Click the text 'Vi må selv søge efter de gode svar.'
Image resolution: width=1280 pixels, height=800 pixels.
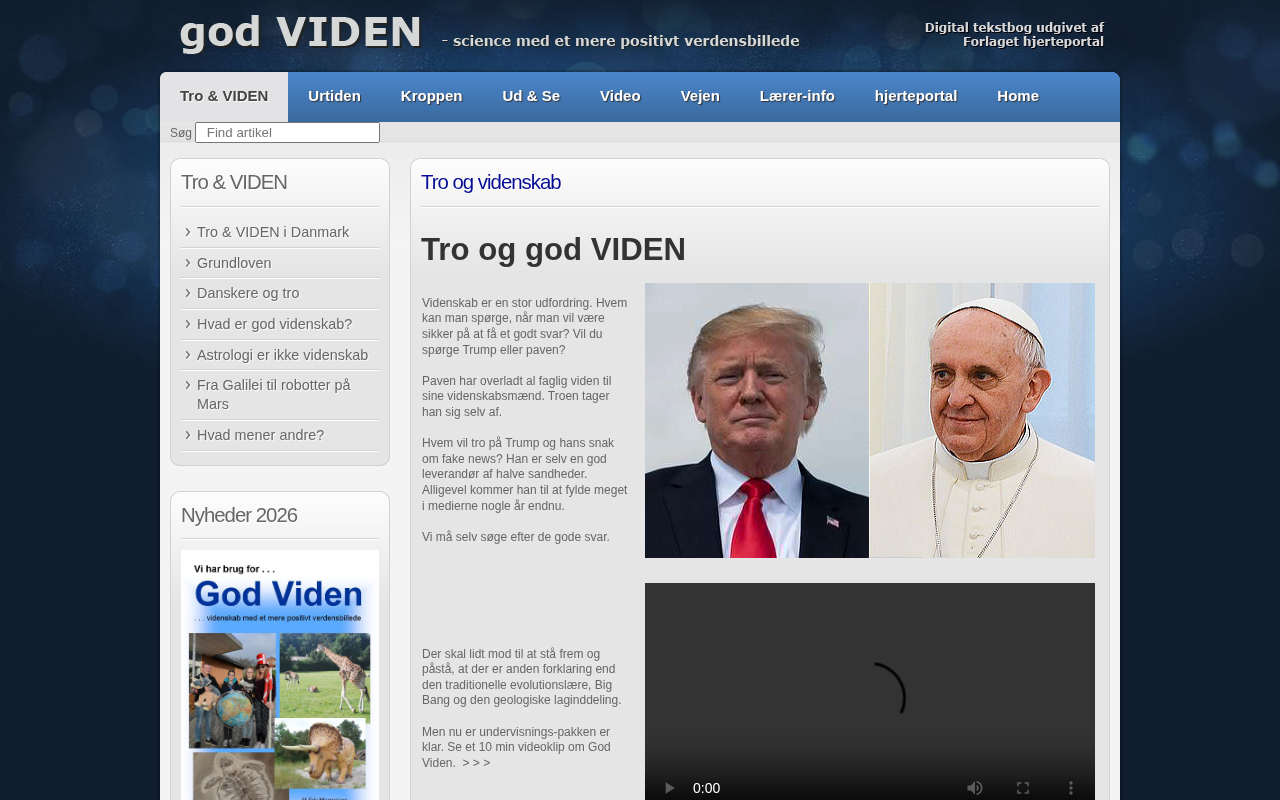pos(516,537)
